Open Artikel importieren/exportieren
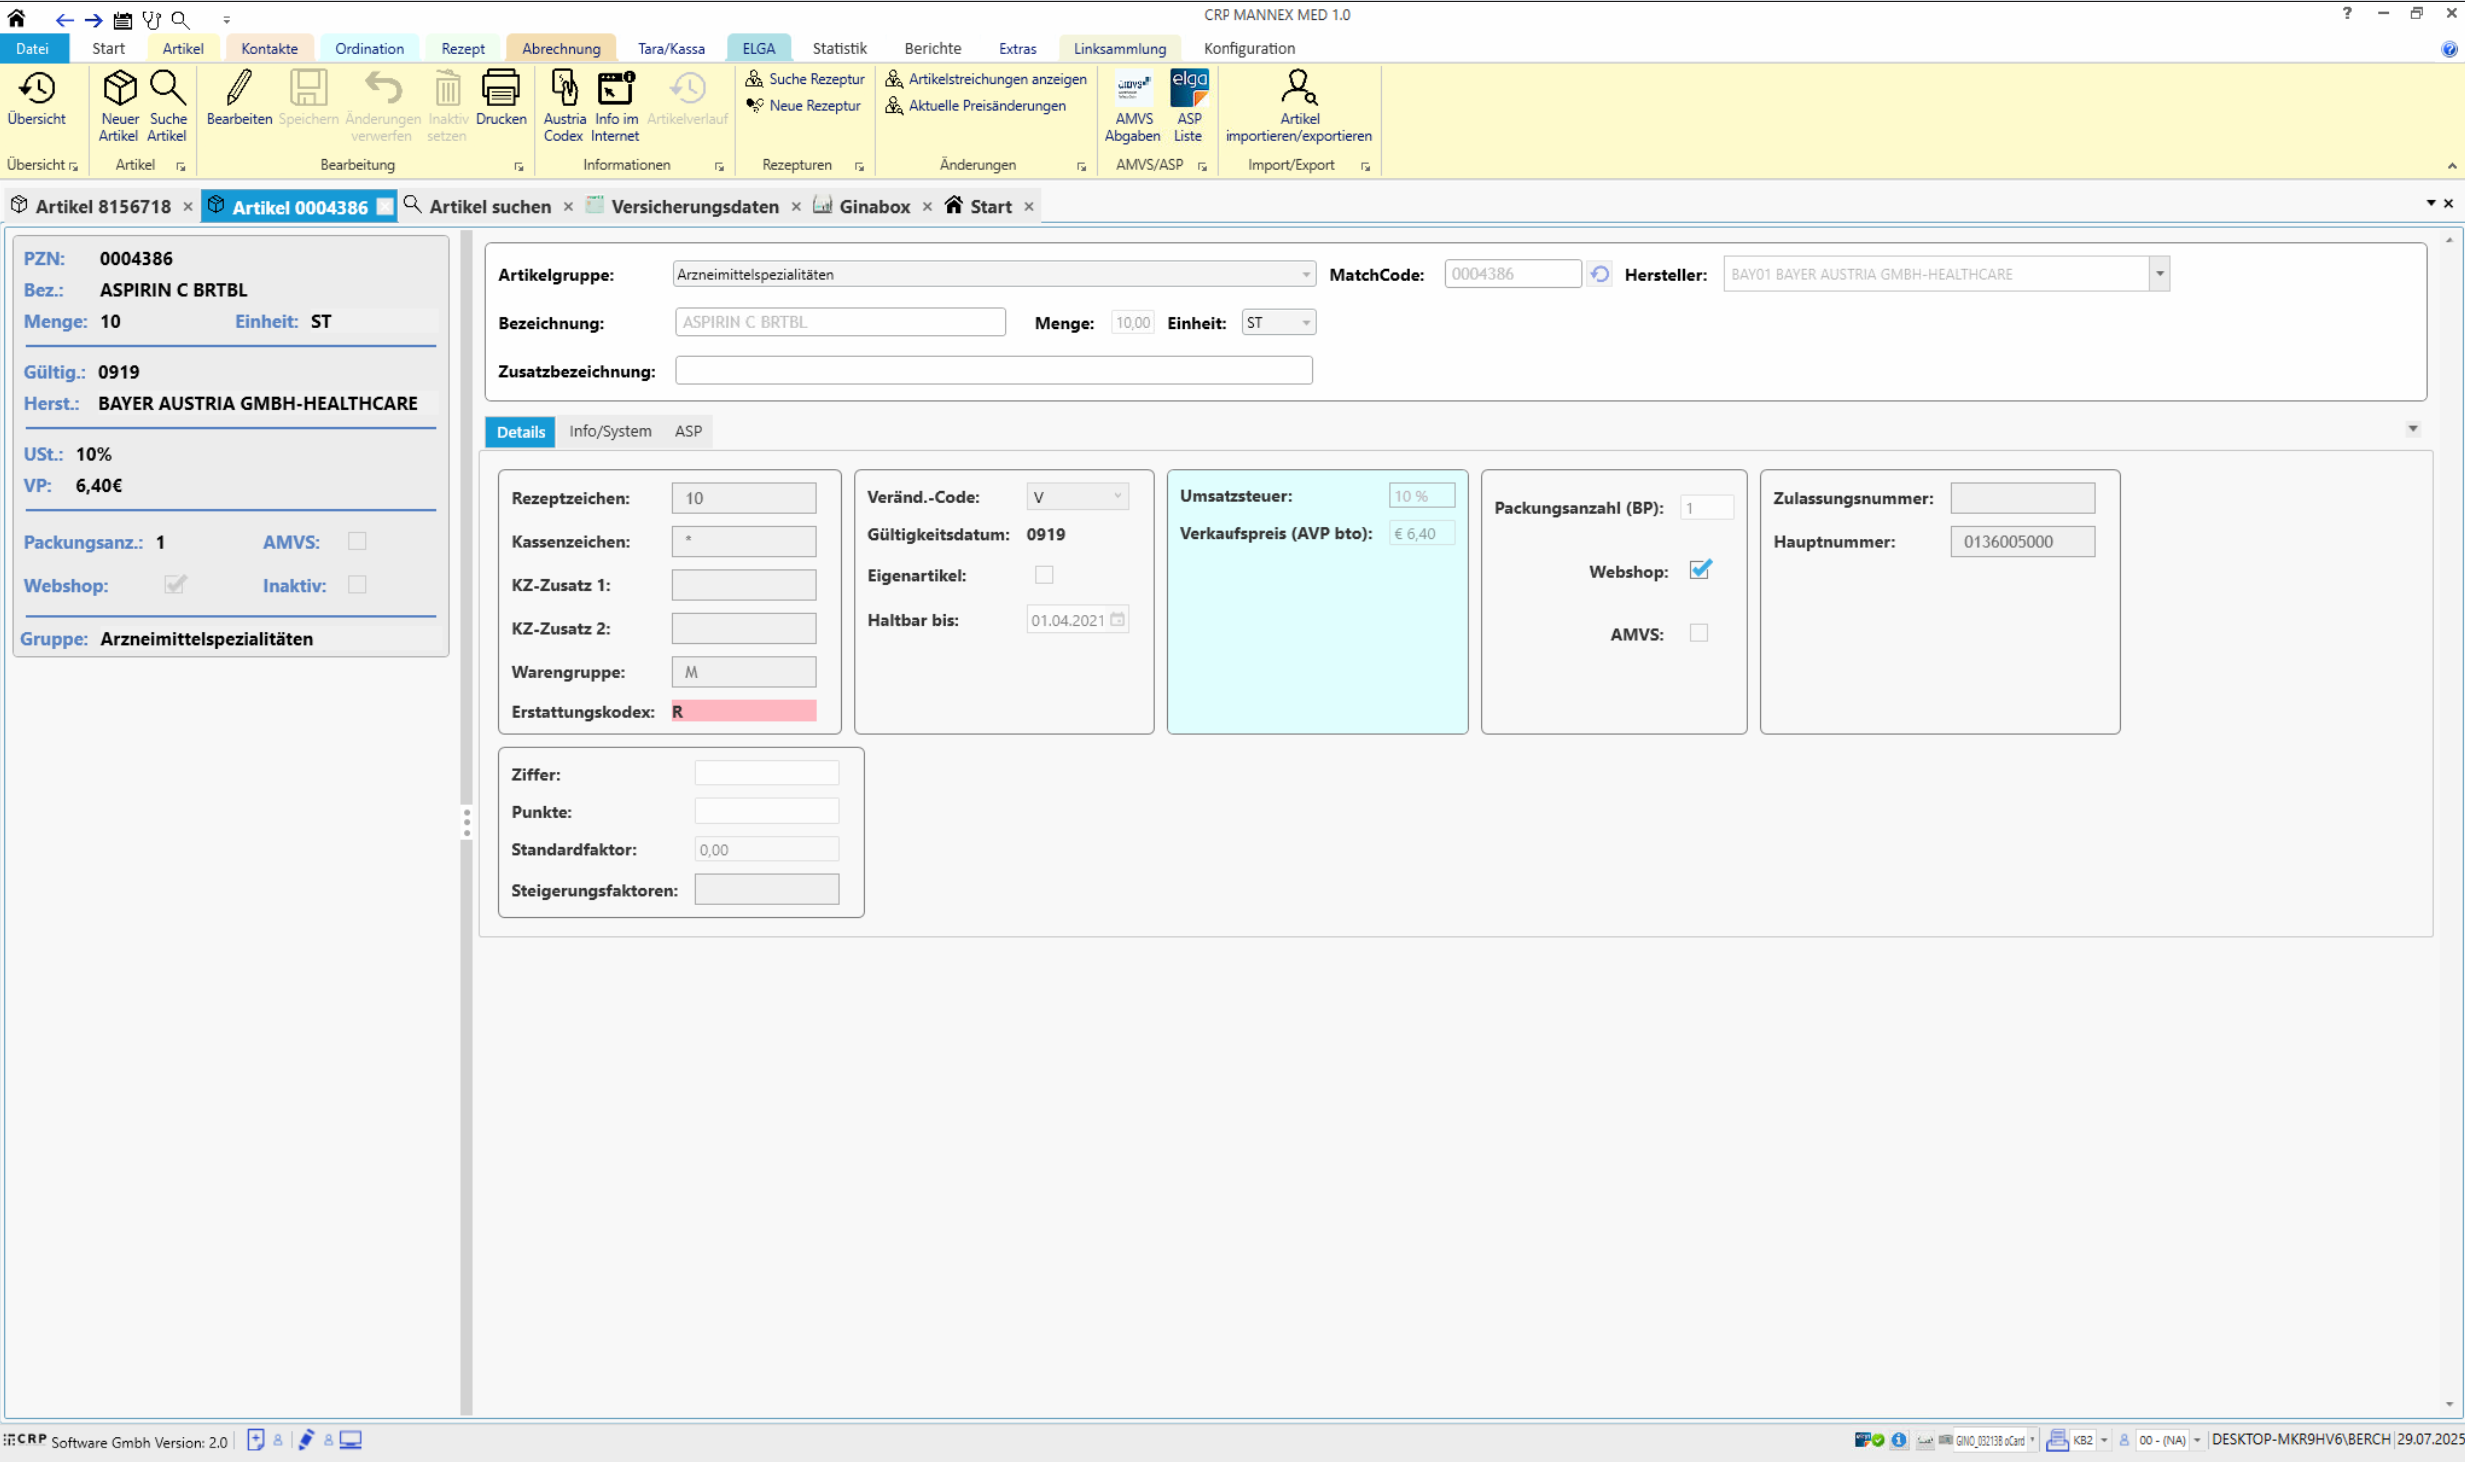This screenshot has width=2465, height=1462. (1298, 106)
